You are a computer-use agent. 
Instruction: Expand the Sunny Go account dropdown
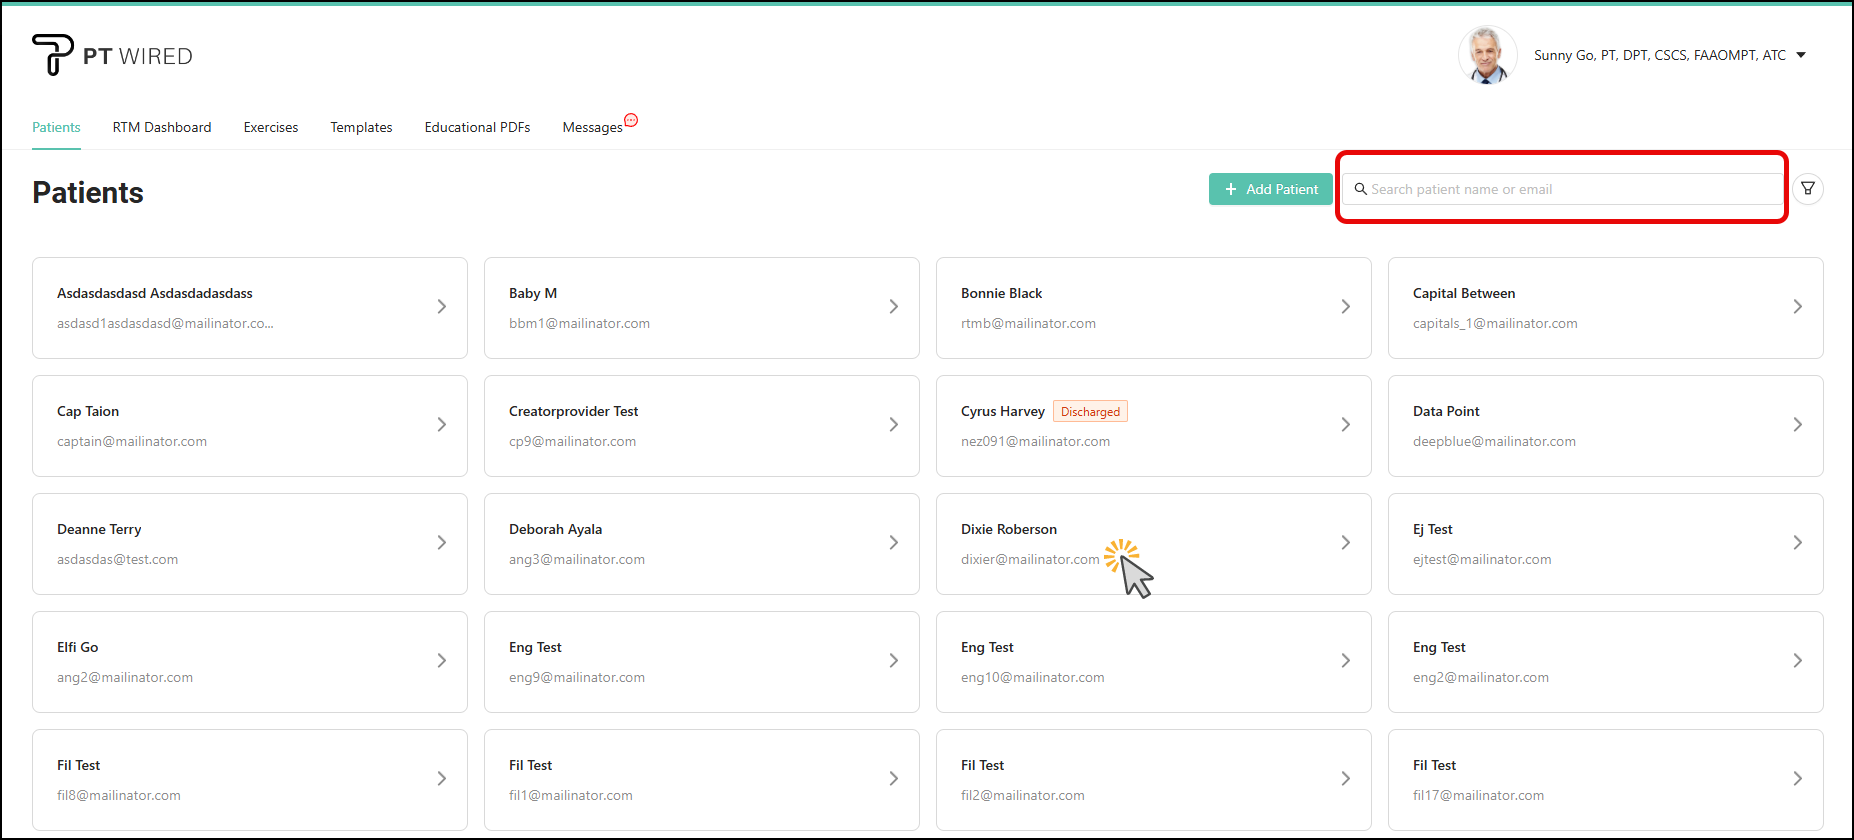[1801, 55]
